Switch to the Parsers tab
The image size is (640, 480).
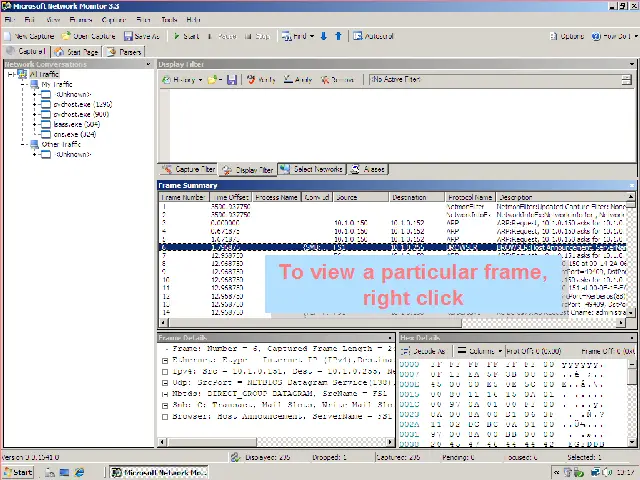tap(124, 52)
